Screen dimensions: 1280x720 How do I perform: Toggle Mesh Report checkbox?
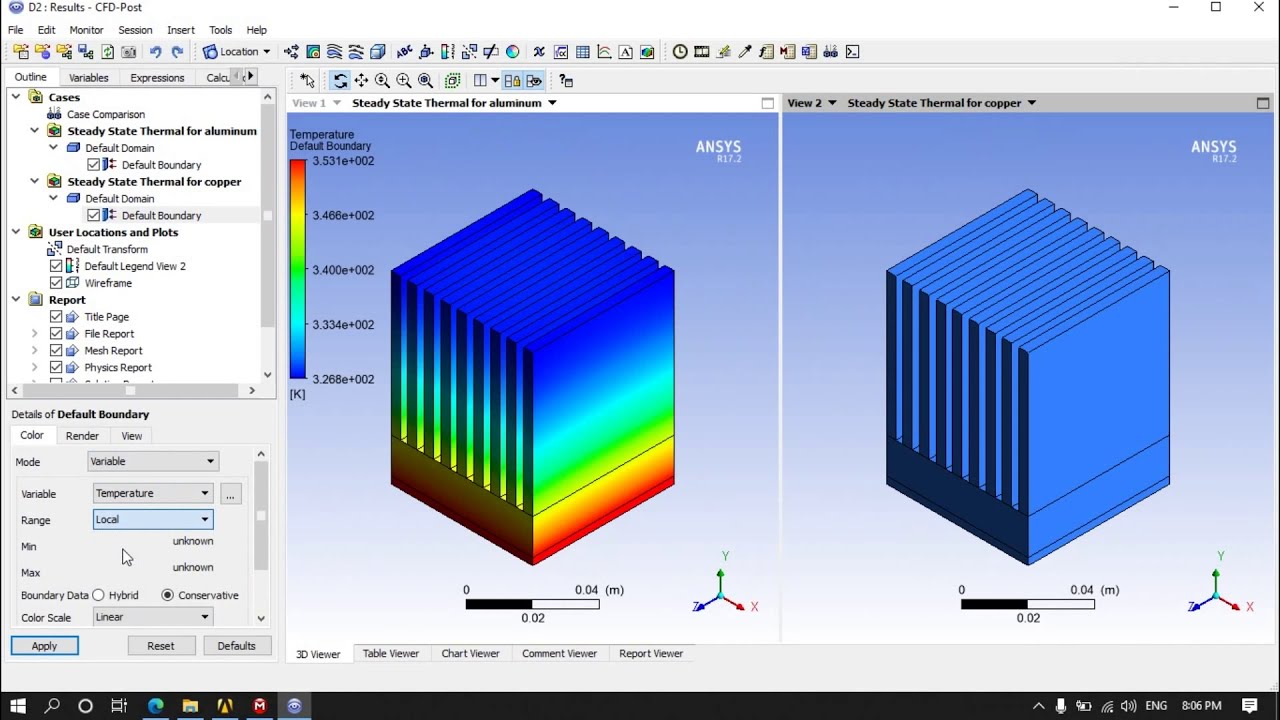point(56,351)
